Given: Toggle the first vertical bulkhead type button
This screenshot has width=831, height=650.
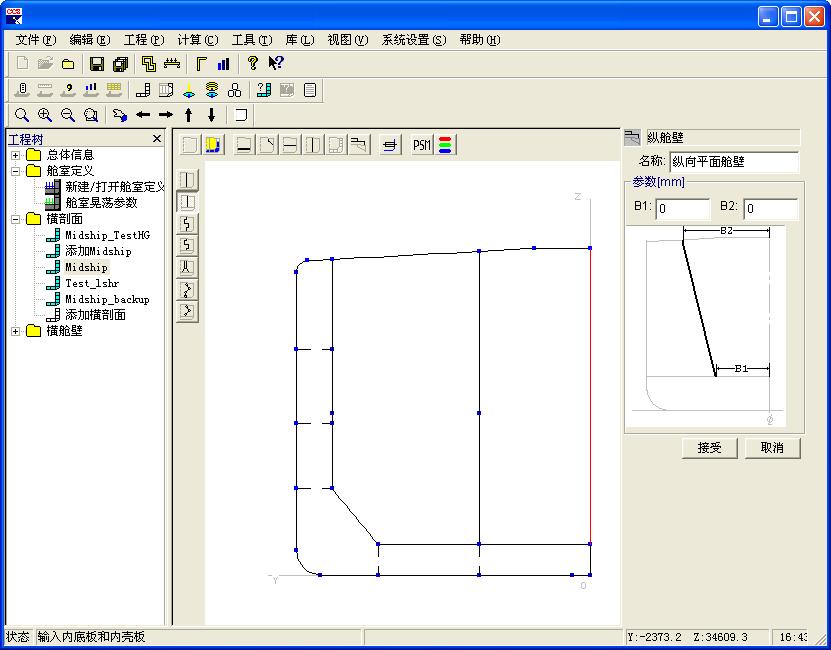Looking at the screenshot, I should 187,180.
